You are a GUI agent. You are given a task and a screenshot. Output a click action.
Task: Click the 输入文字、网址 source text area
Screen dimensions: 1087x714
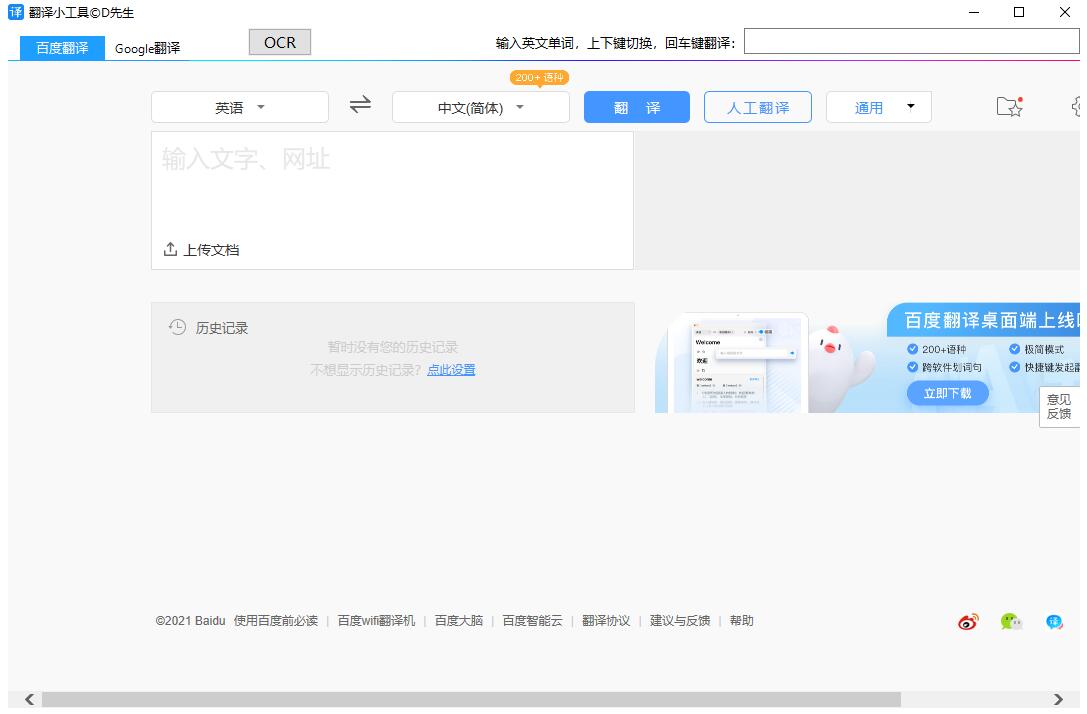click(x=392, y=200)
